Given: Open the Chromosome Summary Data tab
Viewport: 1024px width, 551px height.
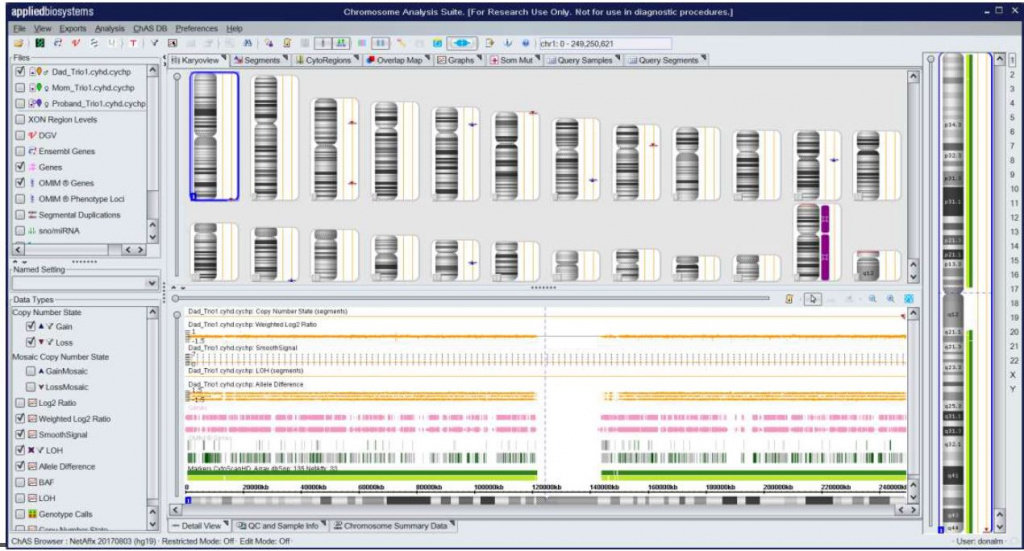Looking at the screenshot, I should 394,525.
